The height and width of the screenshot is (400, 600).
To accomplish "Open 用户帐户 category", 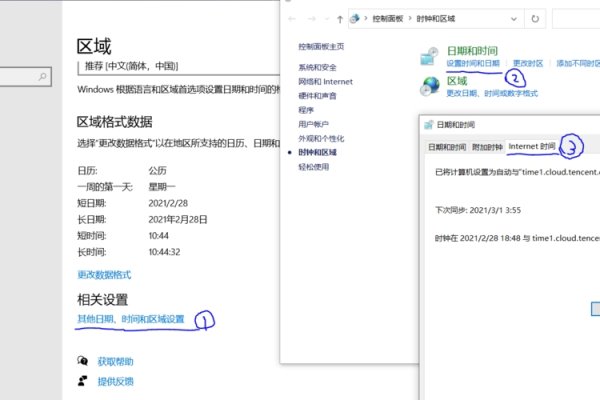I will 313,124.
